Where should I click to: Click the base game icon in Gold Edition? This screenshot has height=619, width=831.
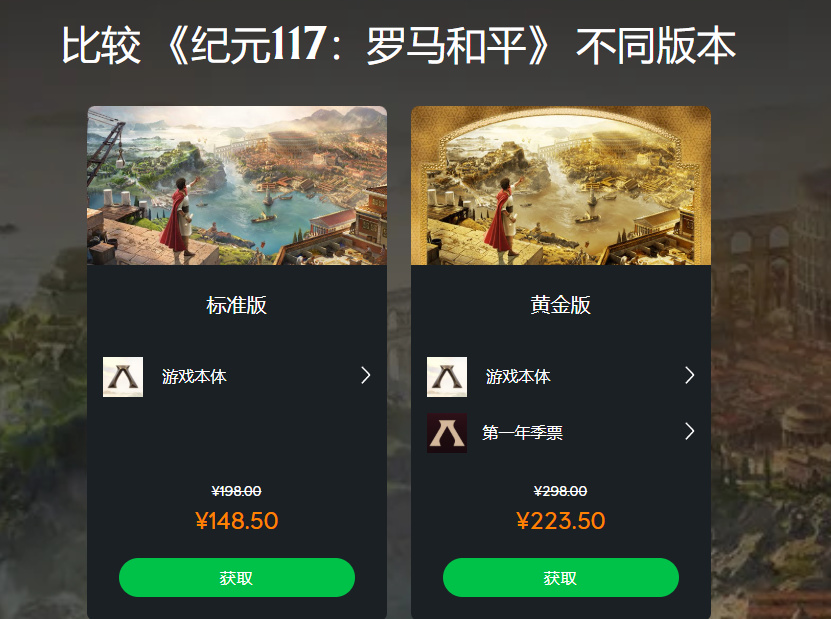click(447, 377)
